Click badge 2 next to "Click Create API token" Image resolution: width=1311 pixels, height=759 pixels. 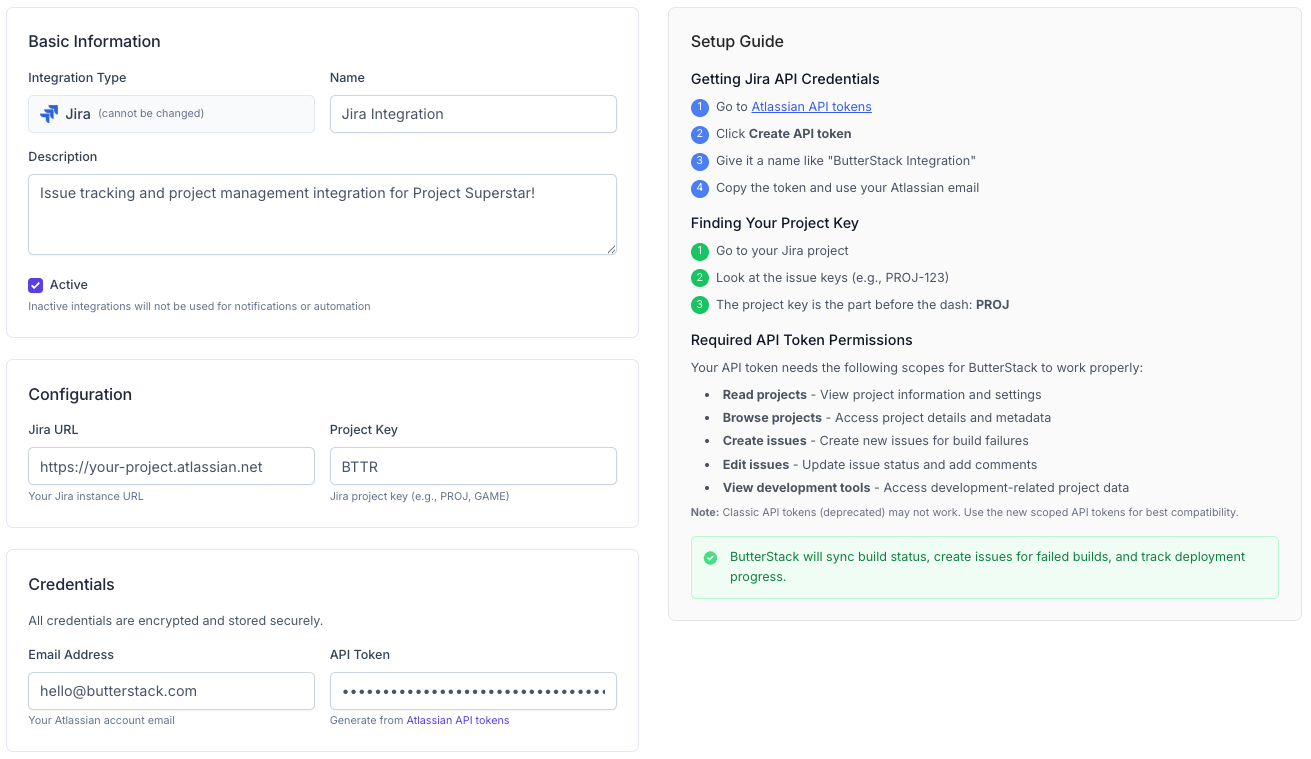pyautogui.click(x=700, y=134)
